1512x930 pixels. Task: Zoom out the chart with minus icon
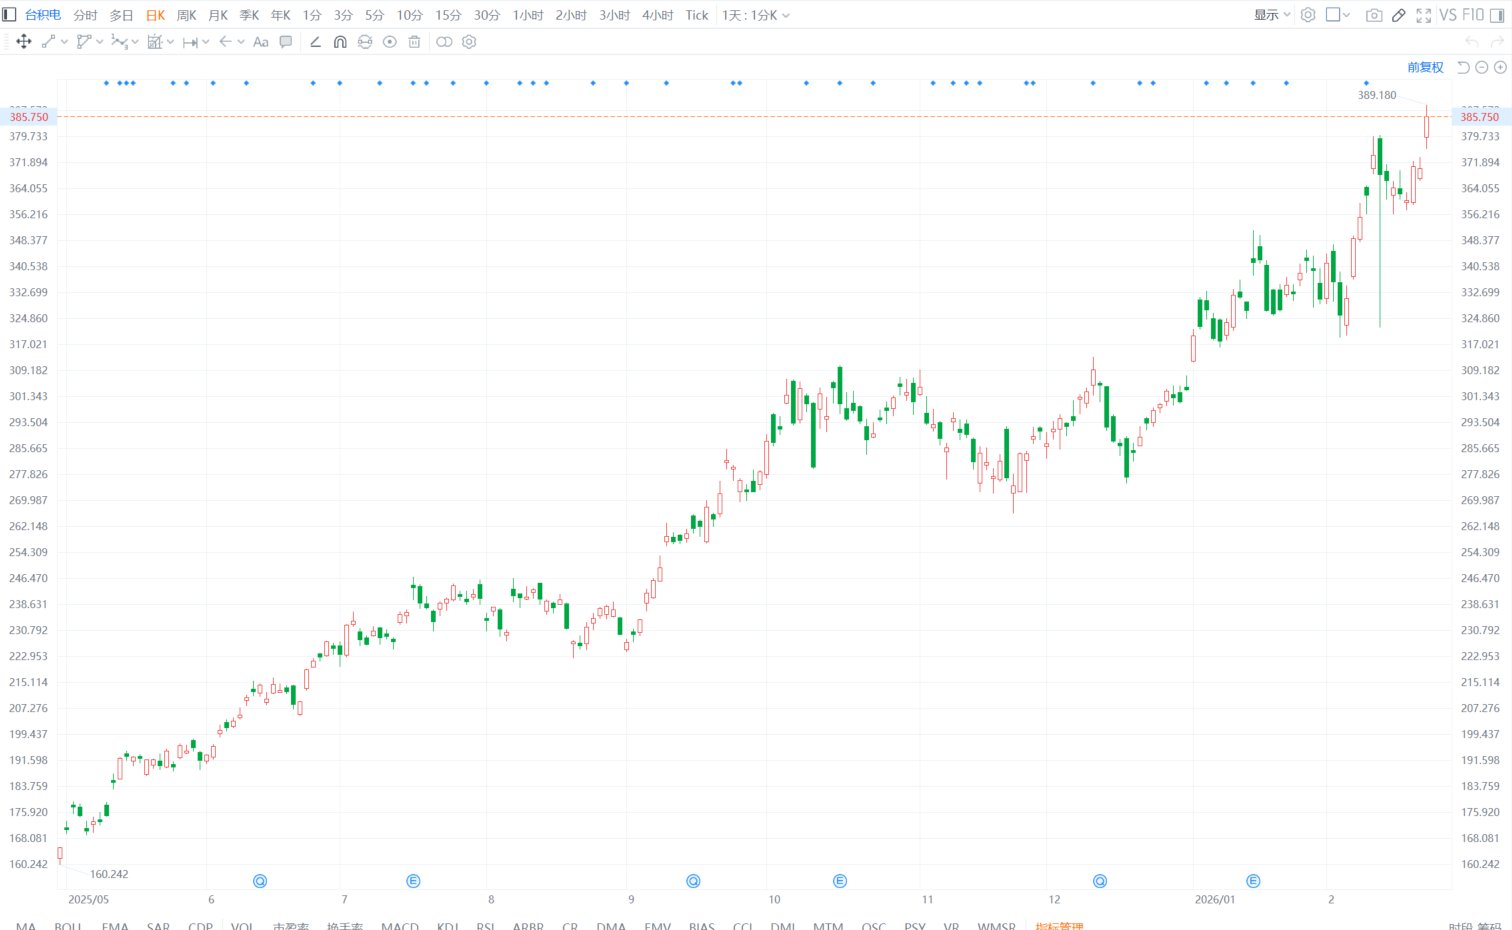1482,67
